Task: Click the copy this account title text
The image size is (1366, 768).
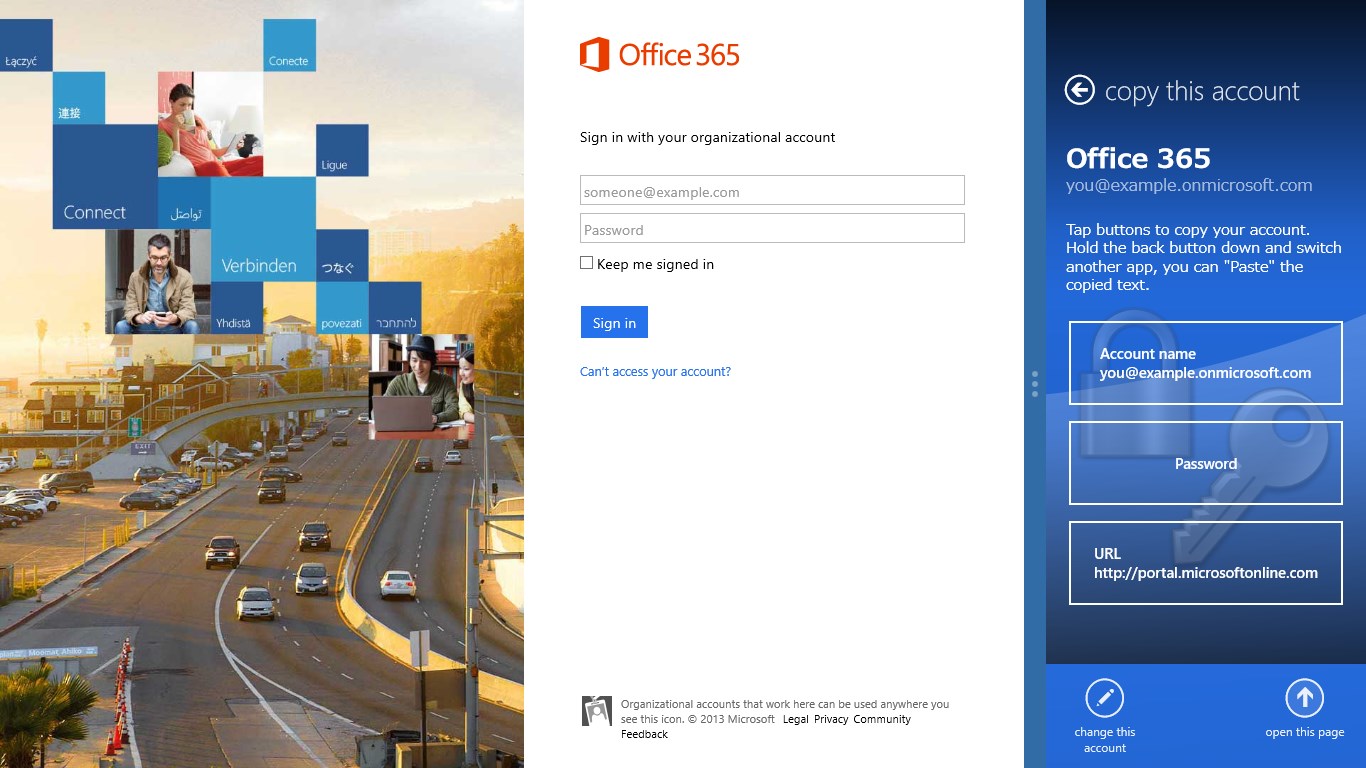Action: click(x=1202, y=91)
